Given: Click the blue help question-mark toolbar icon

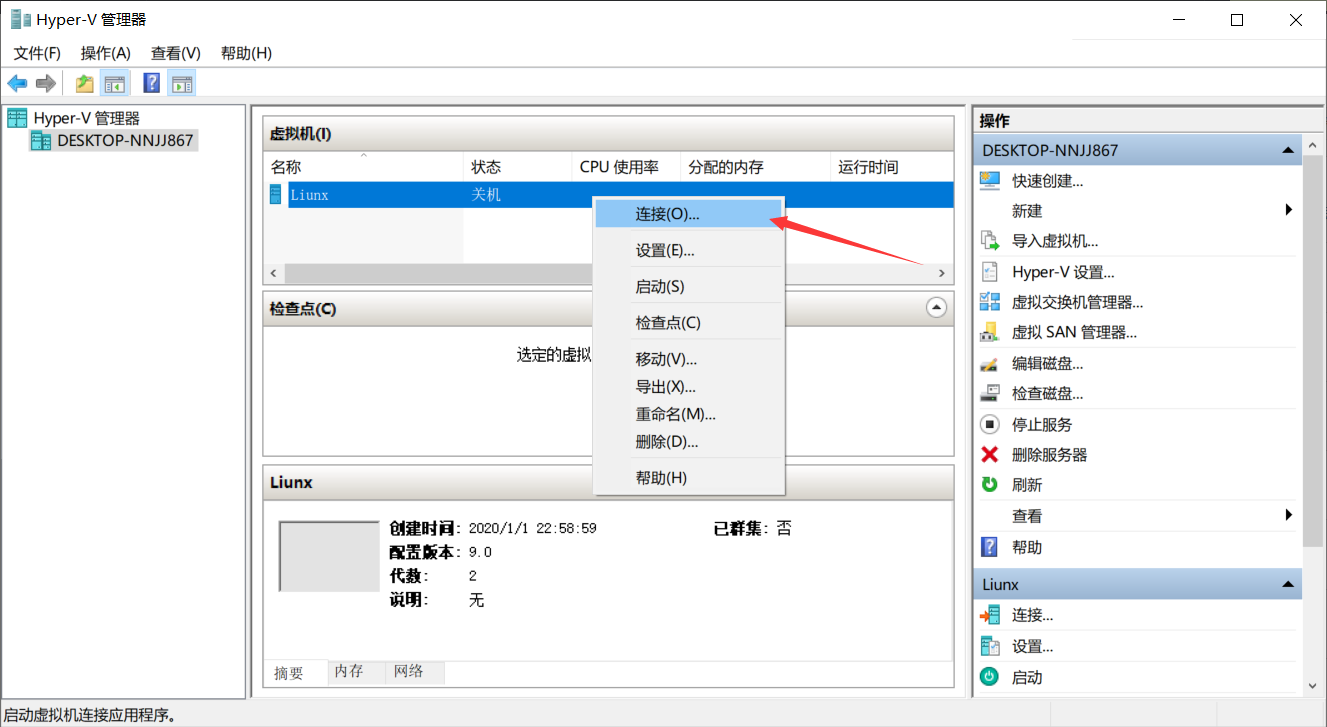Looking at the screenshot, I should tap(152, 83).
